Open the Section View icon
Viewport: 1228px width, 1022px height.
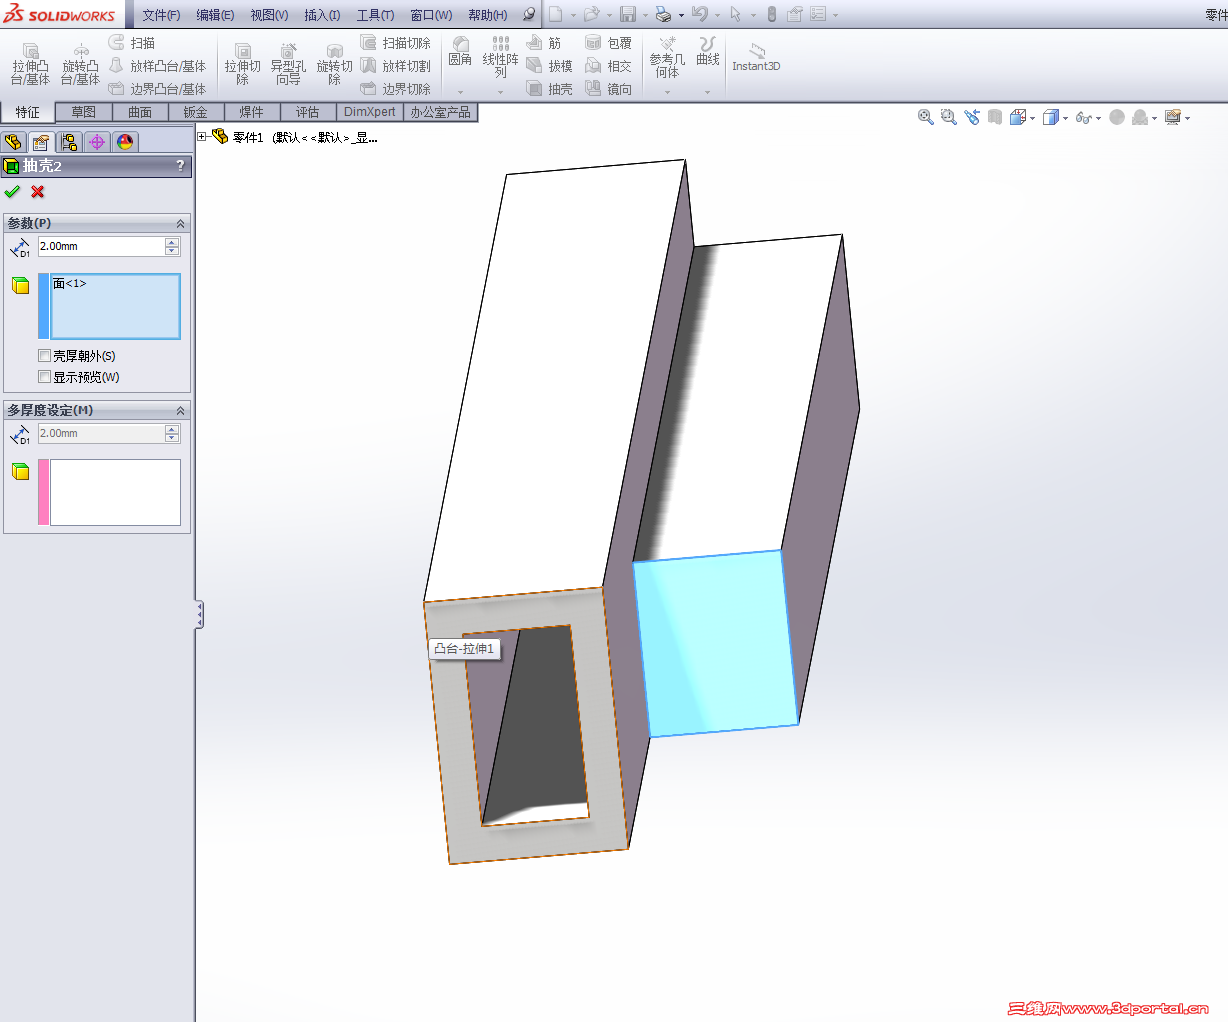coord(995,117)
